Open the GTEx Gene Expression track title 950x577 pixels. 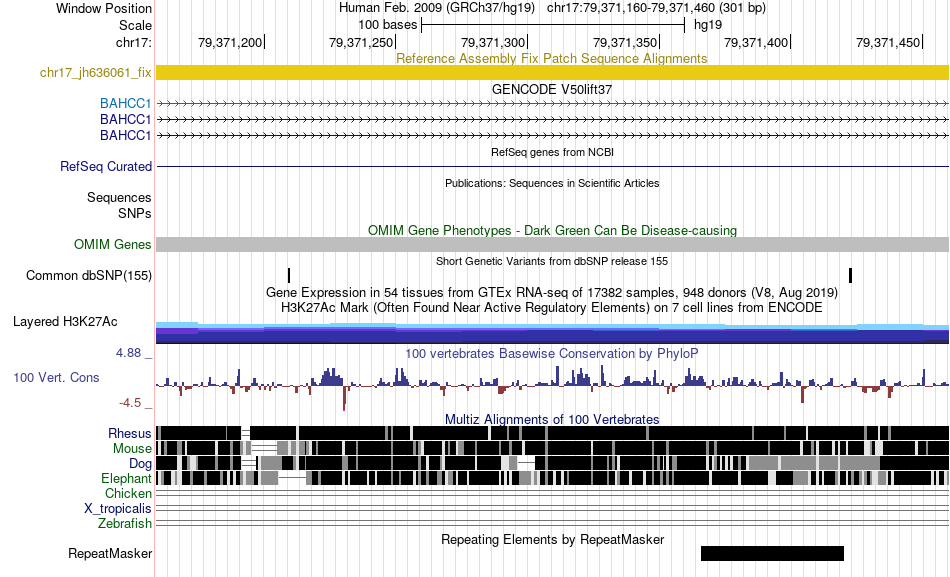click(552, 293)
